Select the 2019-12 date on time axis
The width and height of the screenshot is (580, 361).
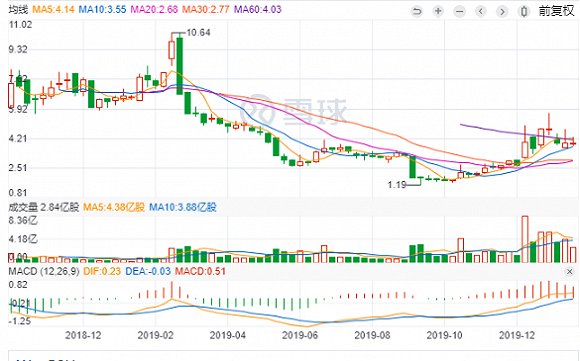coord(517,335)
